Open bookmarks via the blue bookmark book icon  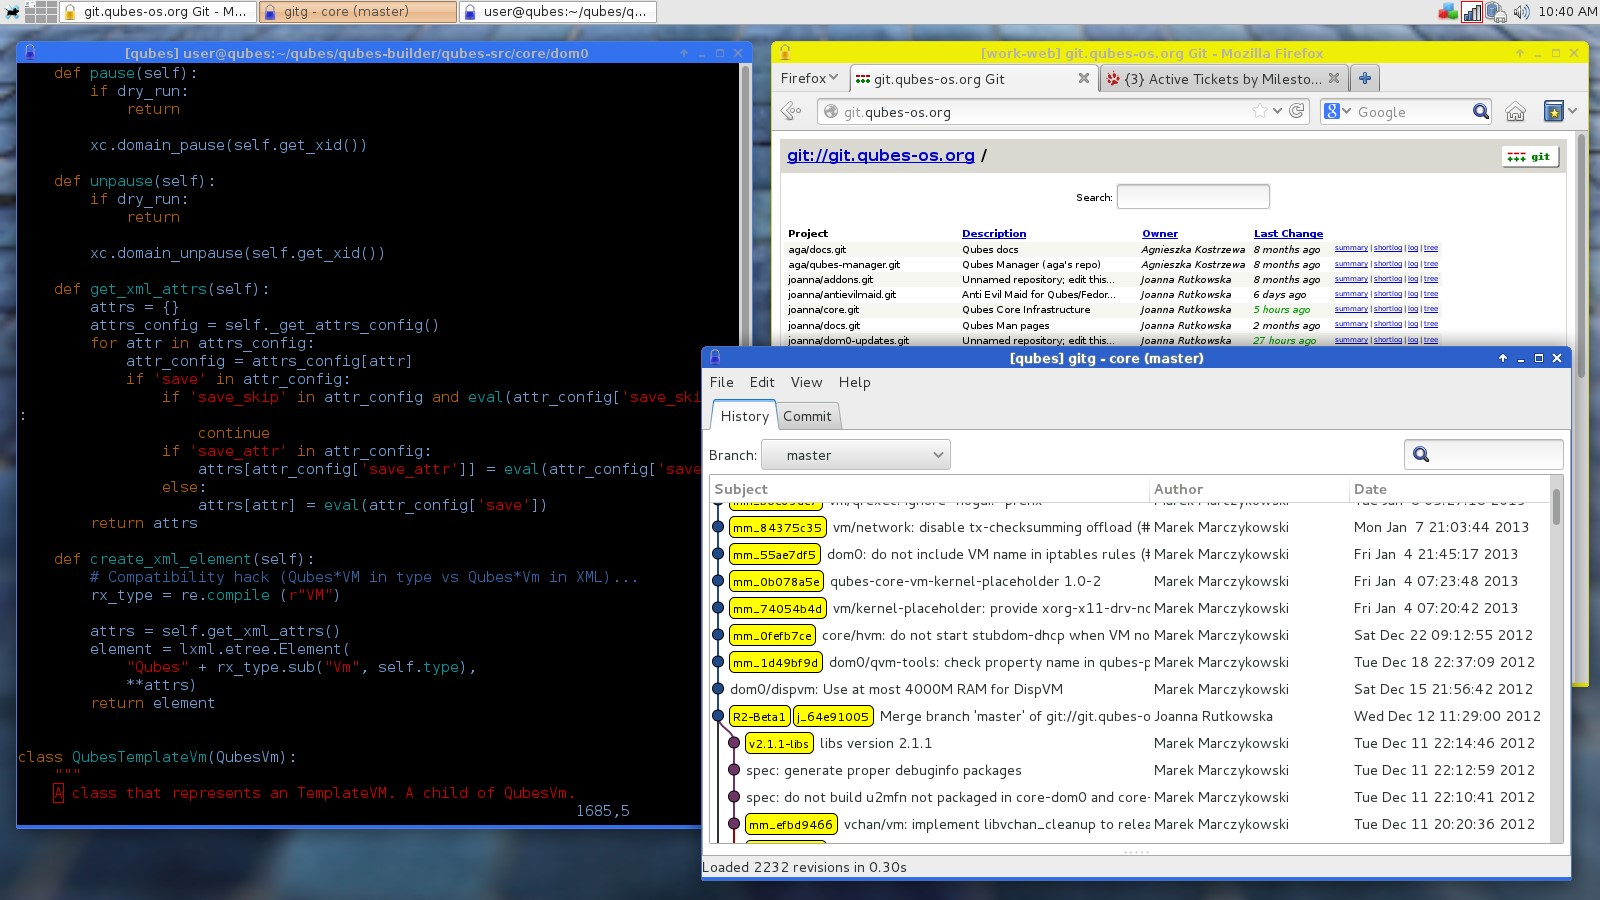point(1553,112)
